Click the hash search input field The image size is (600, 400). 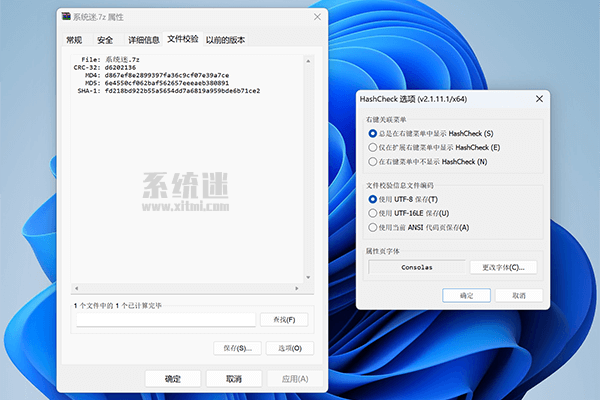coord(166,320)
